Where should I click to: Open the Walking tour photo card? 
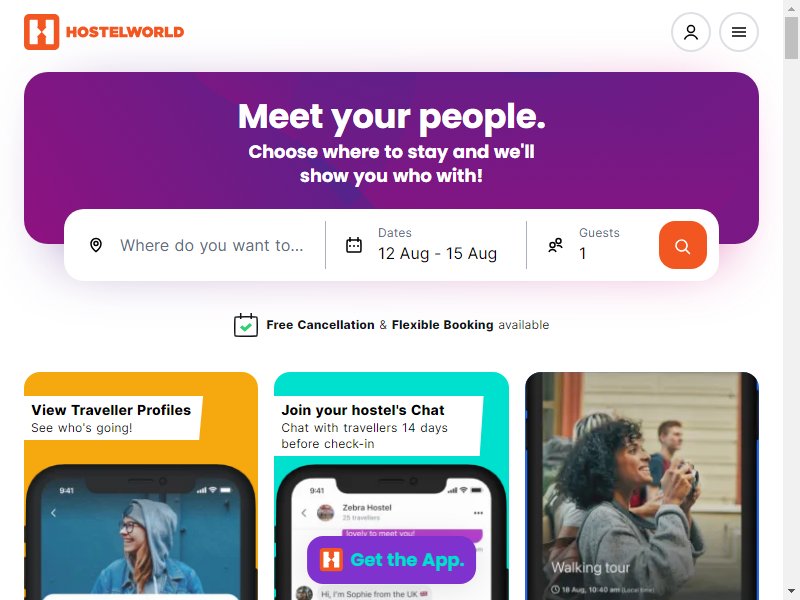pos(642,486)
